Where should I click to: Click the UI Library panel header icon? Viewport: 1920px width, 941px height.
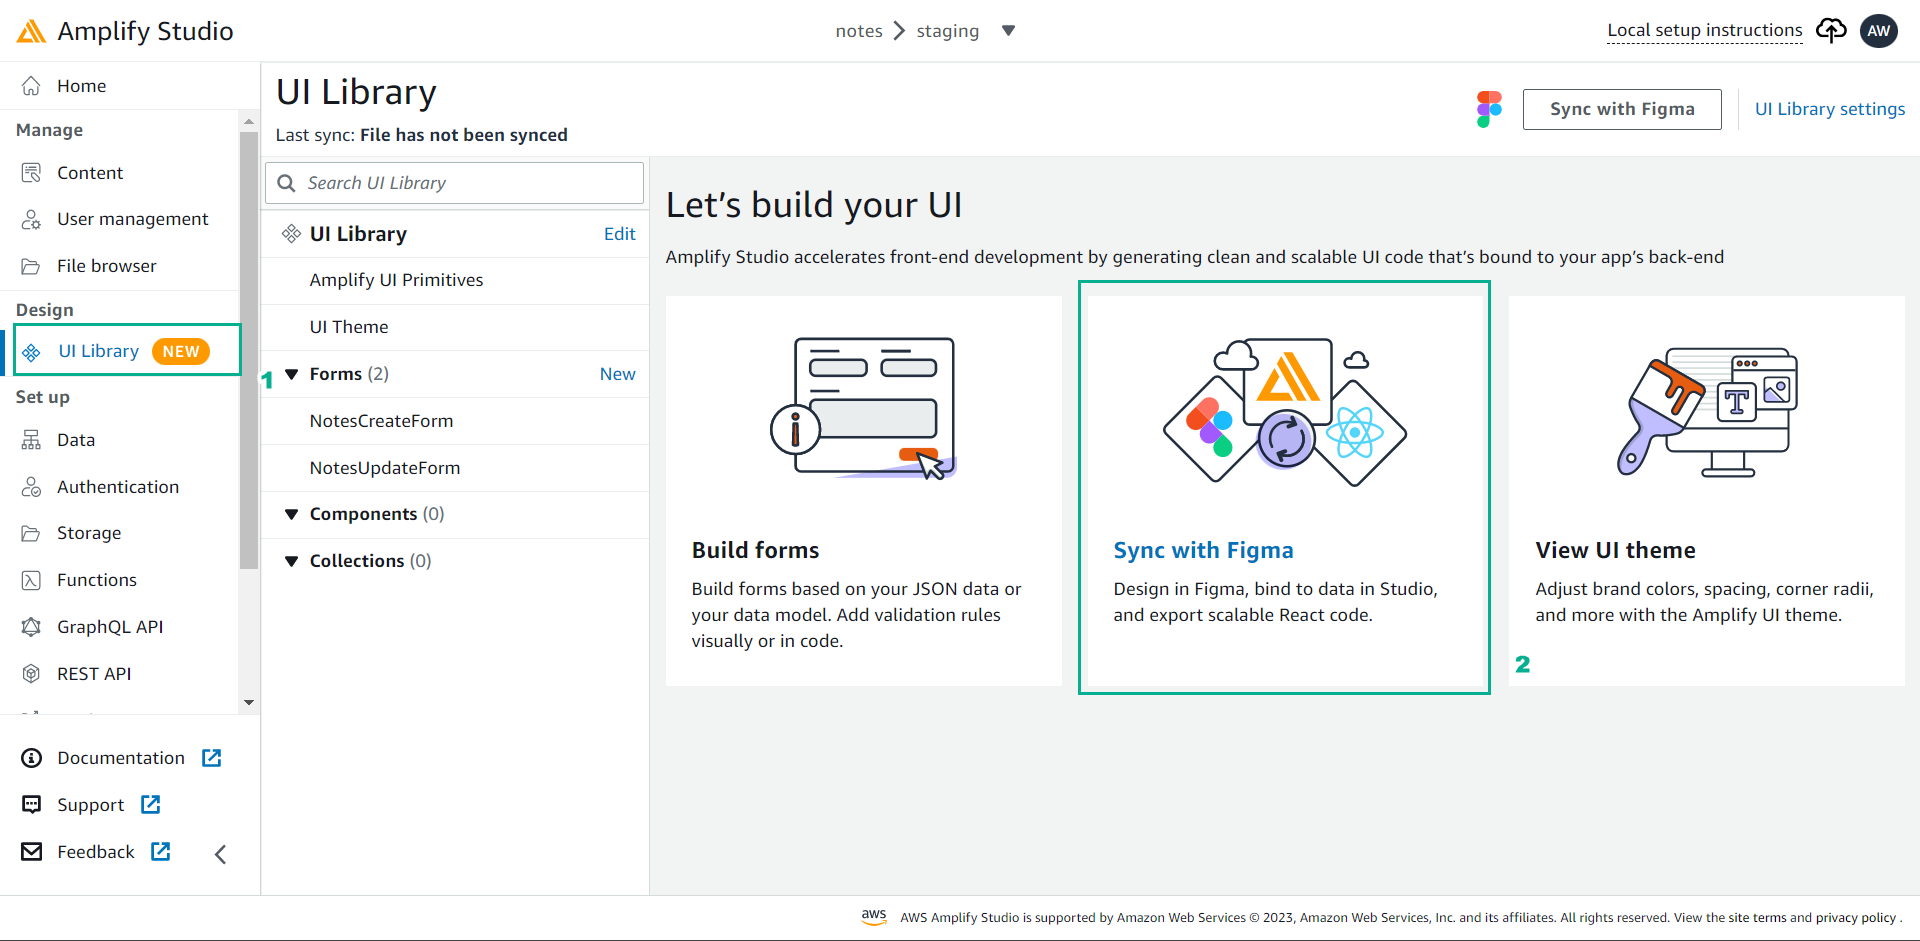pyautogui.click(x=291, y=234)
